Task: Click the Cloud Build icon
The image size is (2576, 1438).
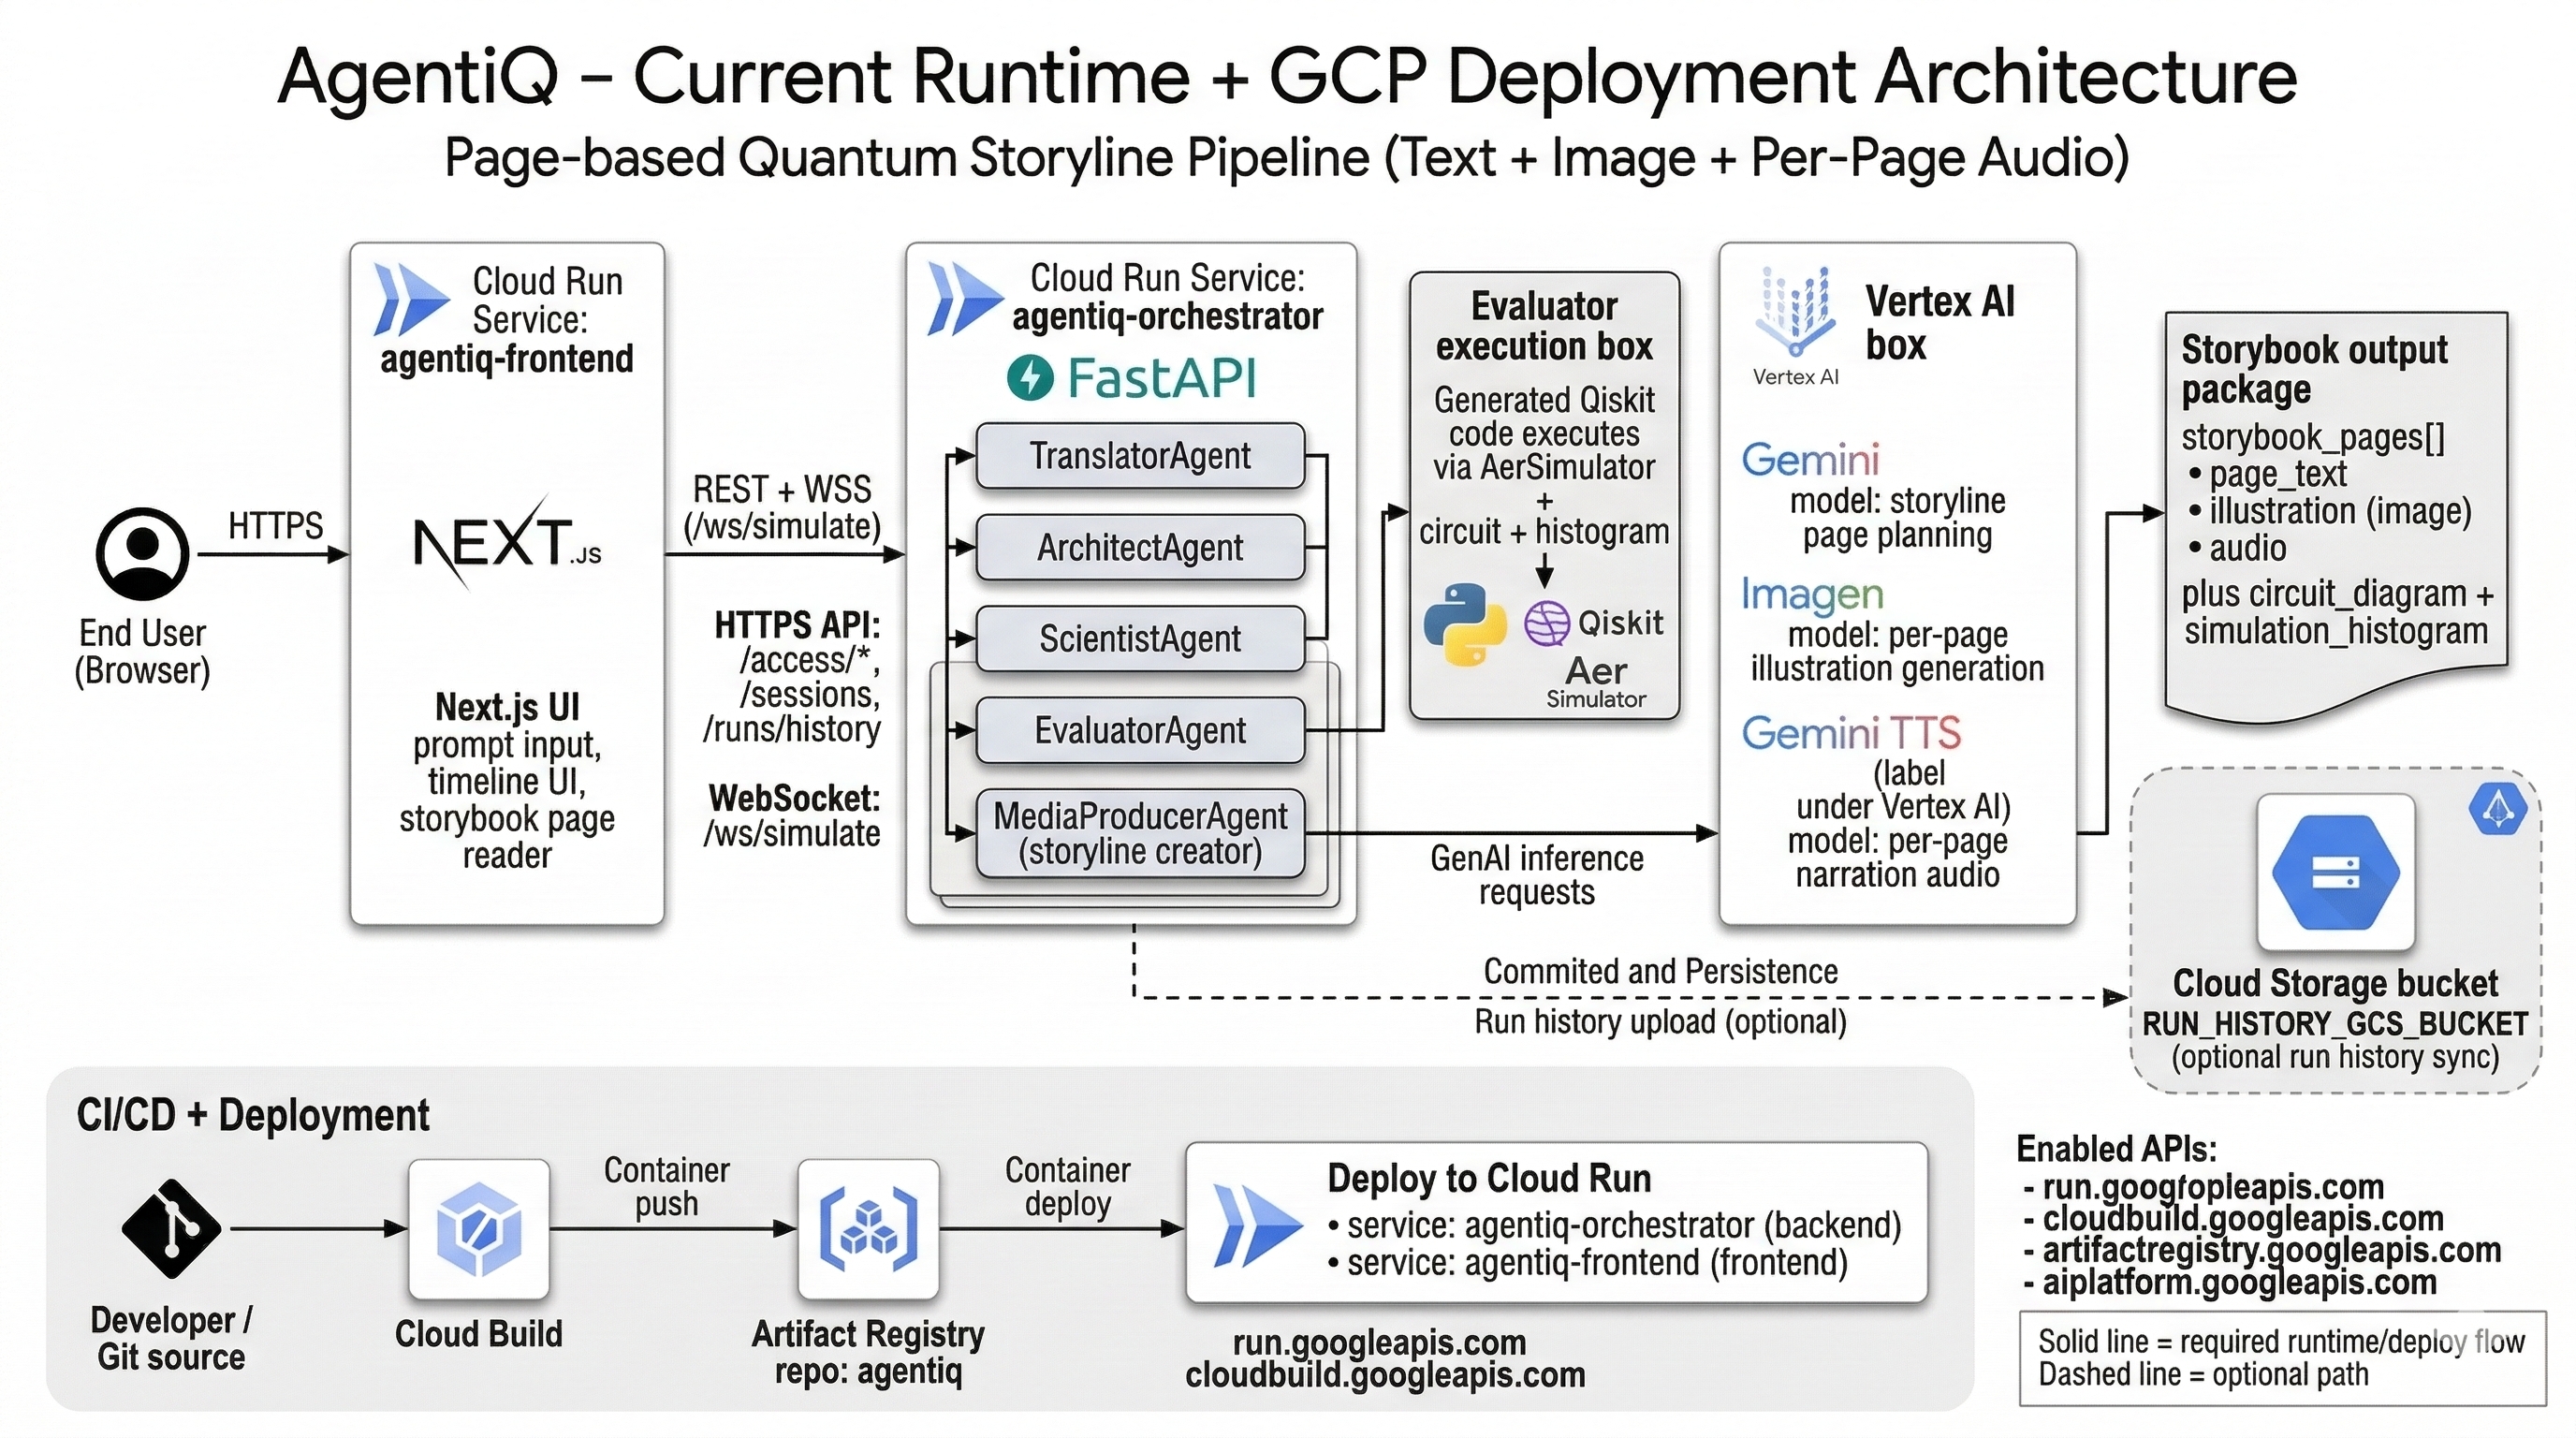Action: point(479,1229)
